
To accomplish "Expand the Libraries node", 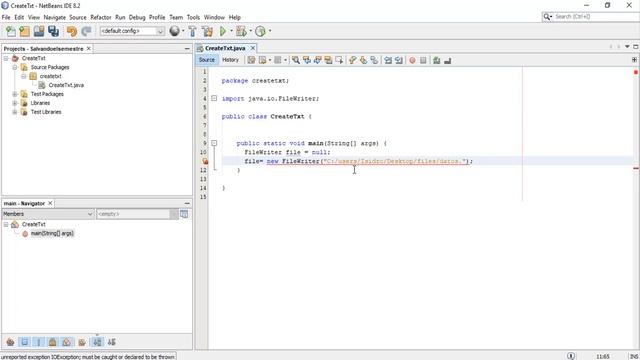I will click(x=15, y=103).
